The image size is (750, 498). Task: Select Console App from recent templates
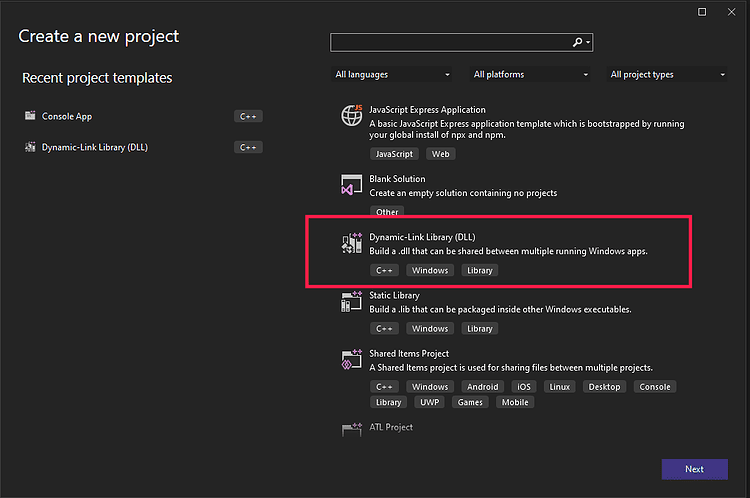(x=68, y=116)
